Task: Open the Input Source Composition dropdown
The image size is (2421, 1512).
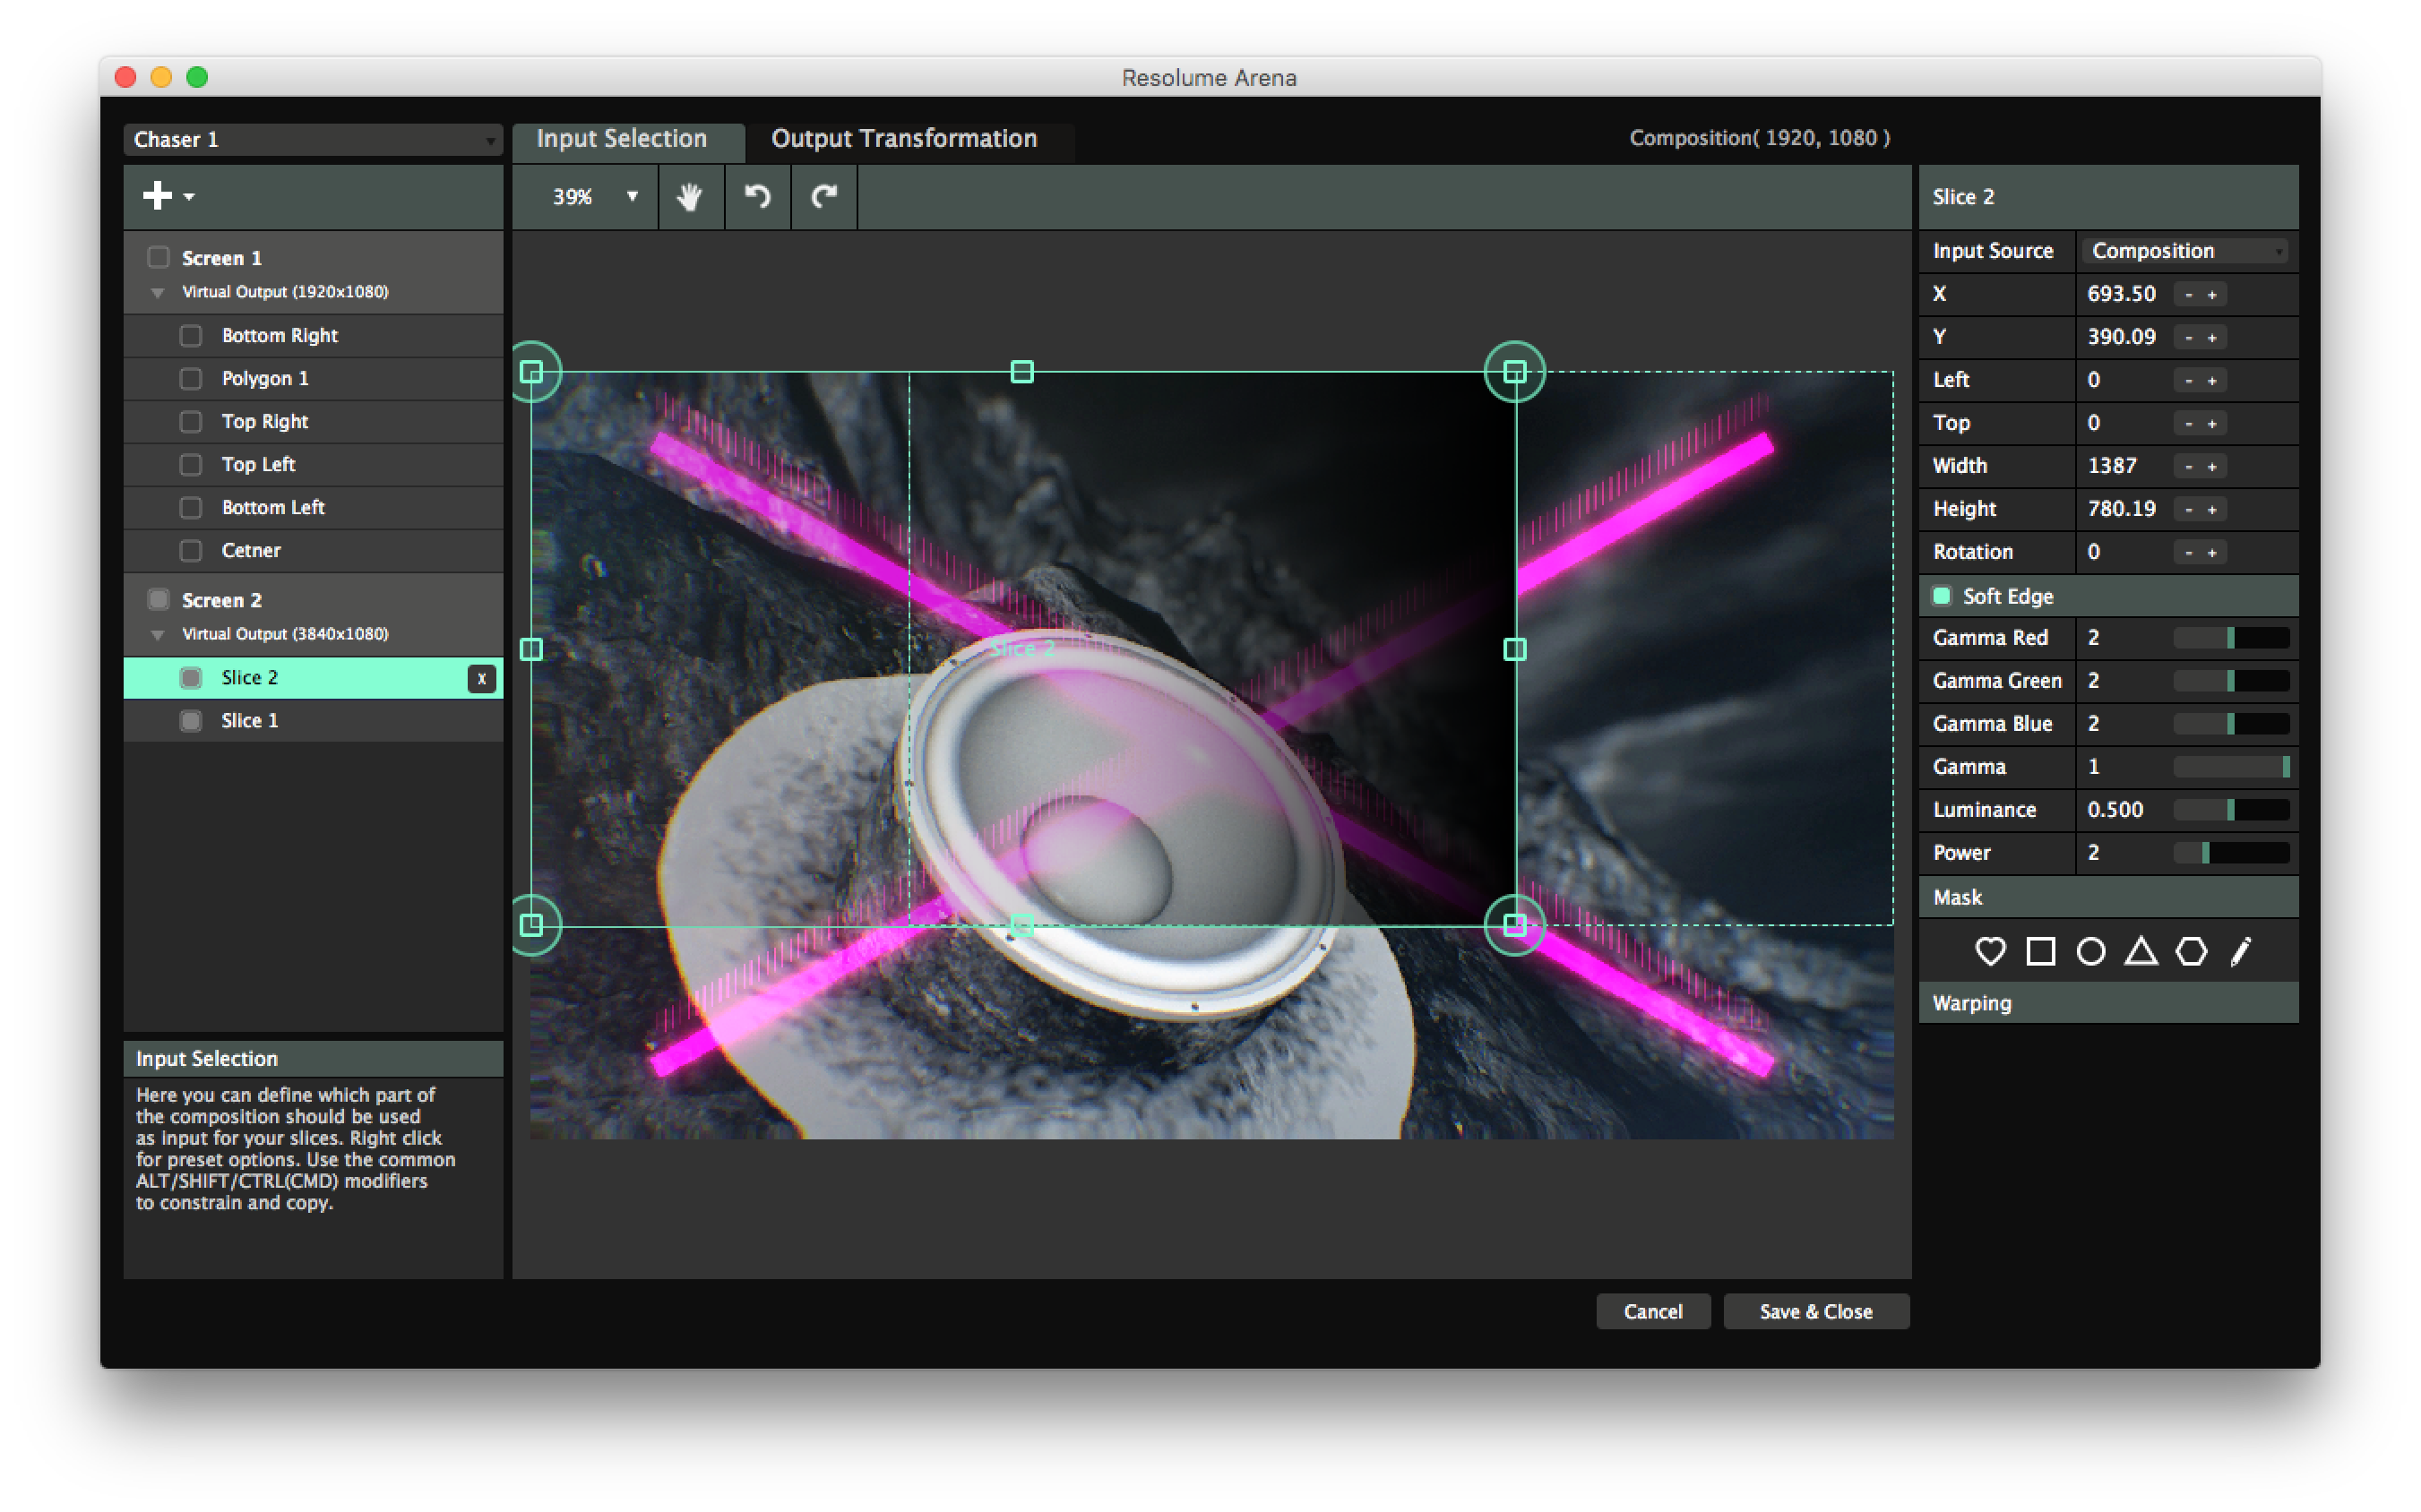Action: click(2187, 251)
